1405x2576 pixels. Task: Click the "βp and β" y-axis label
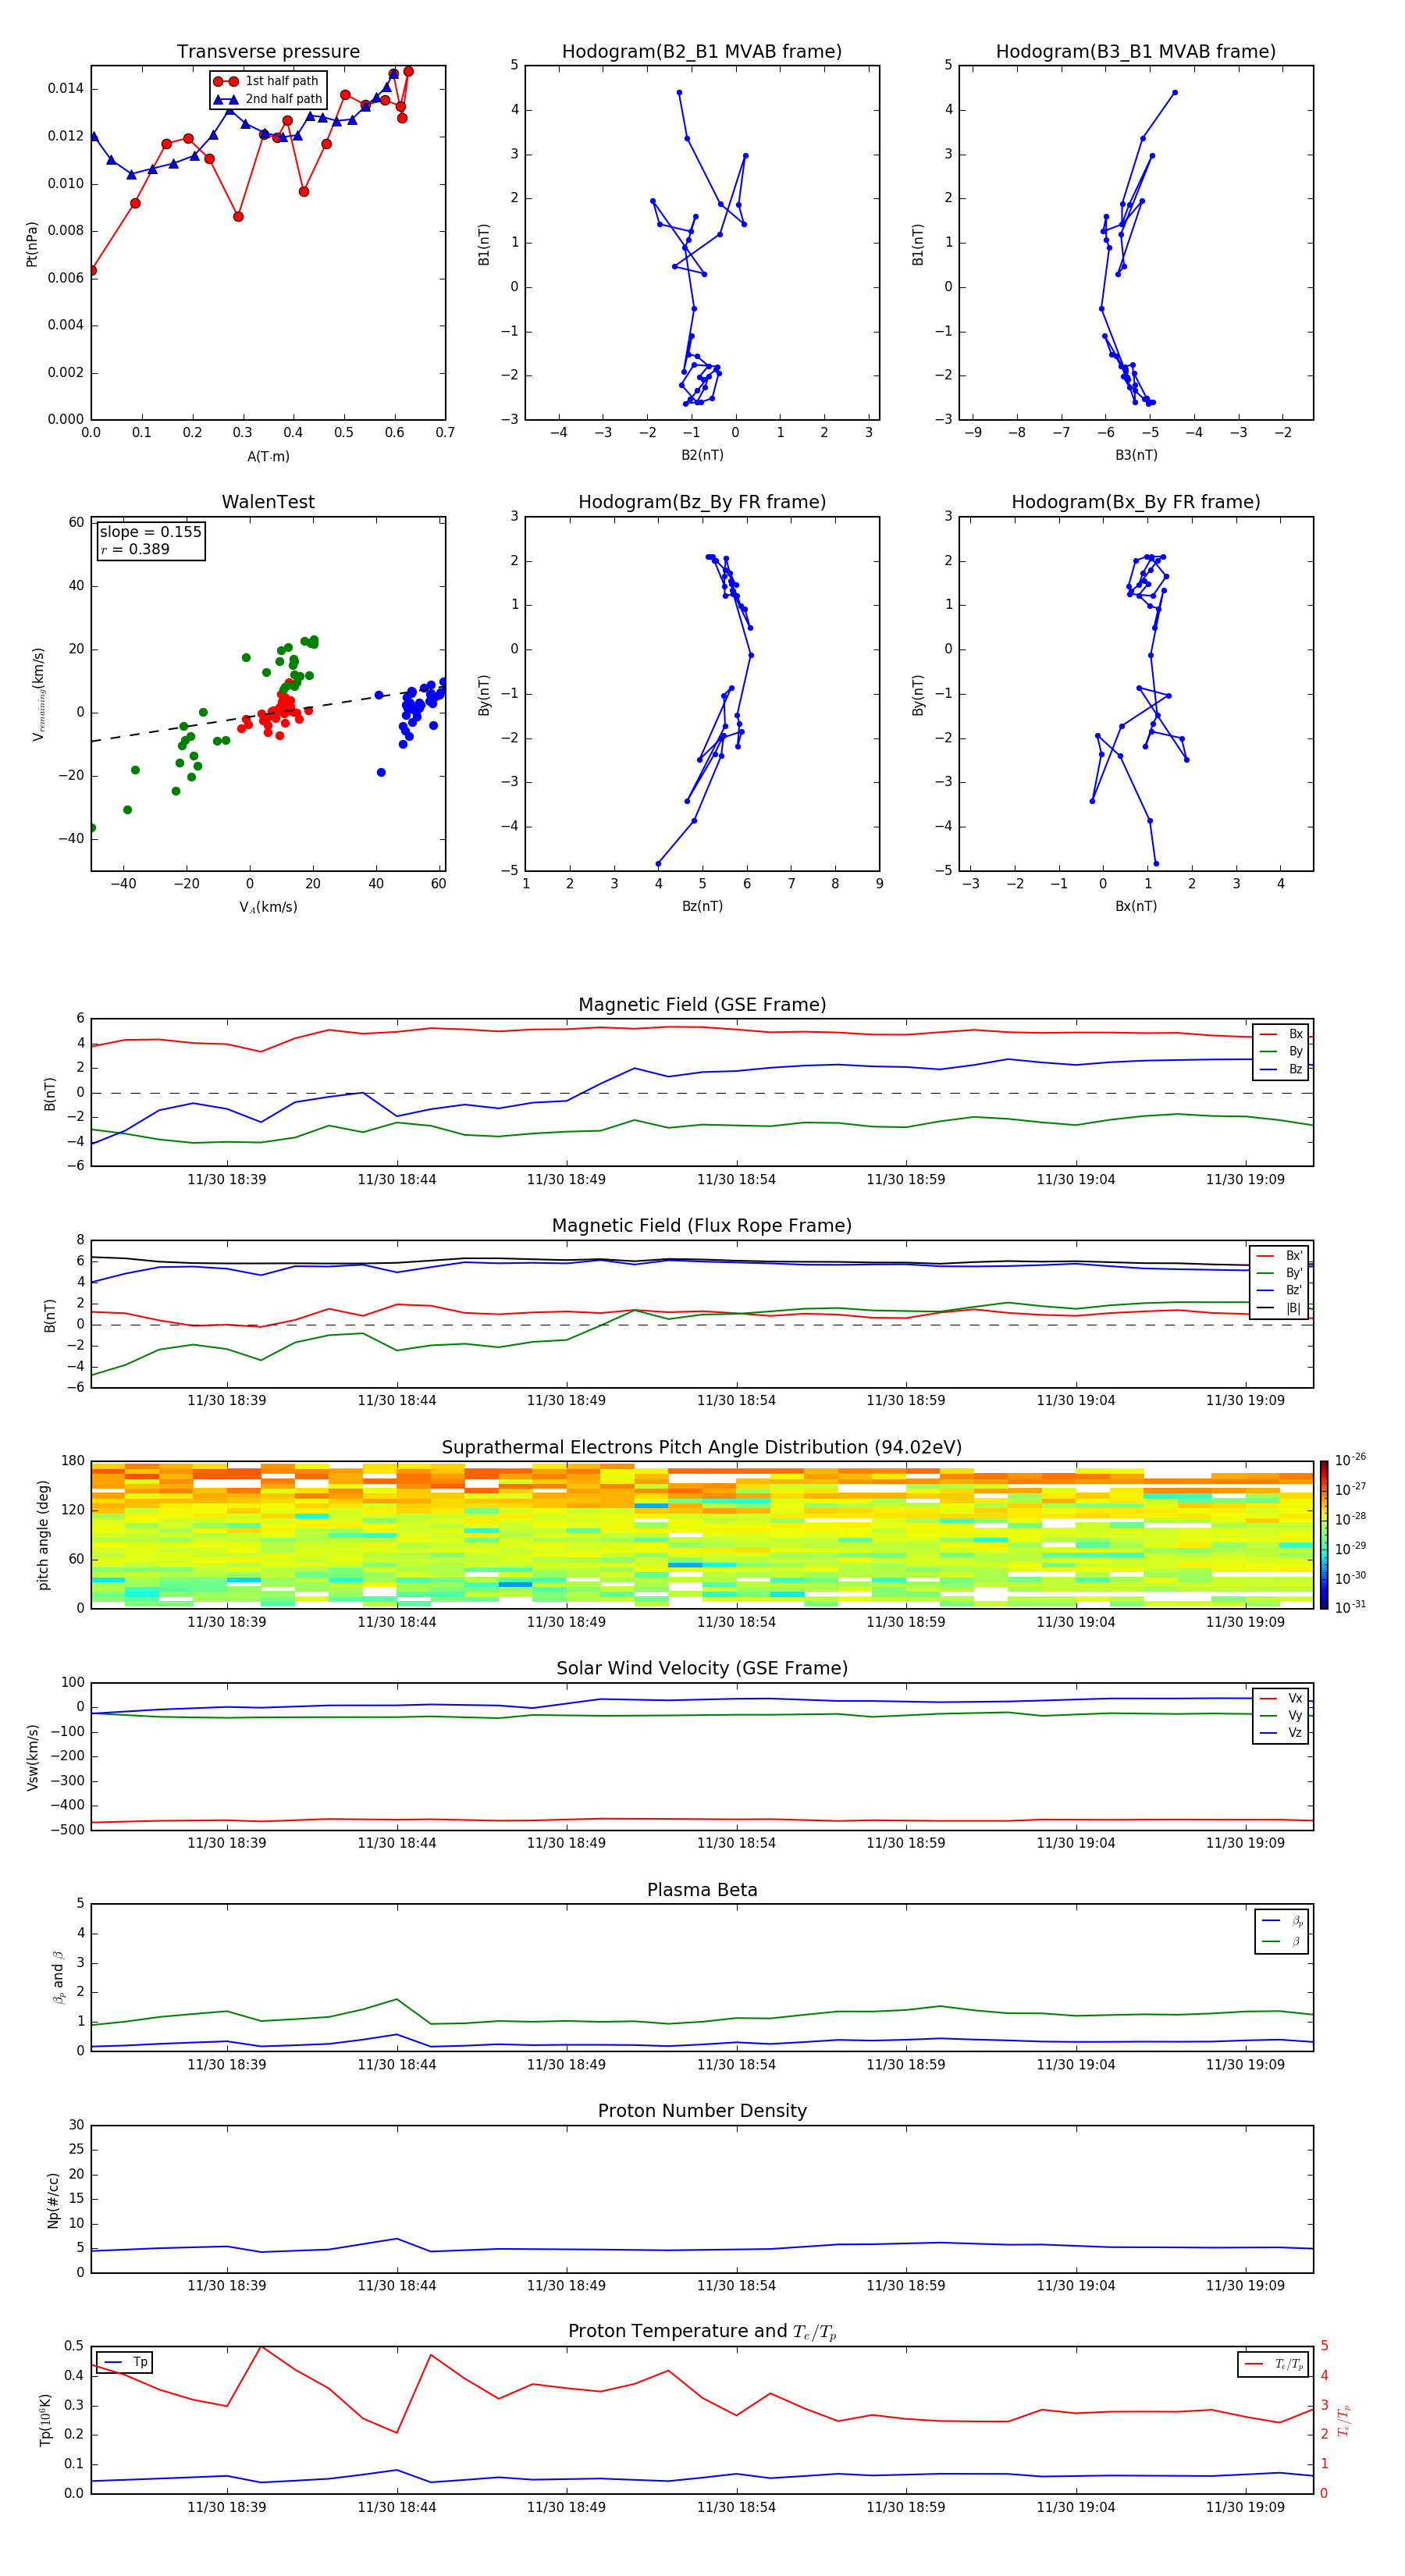[59, 1978]
